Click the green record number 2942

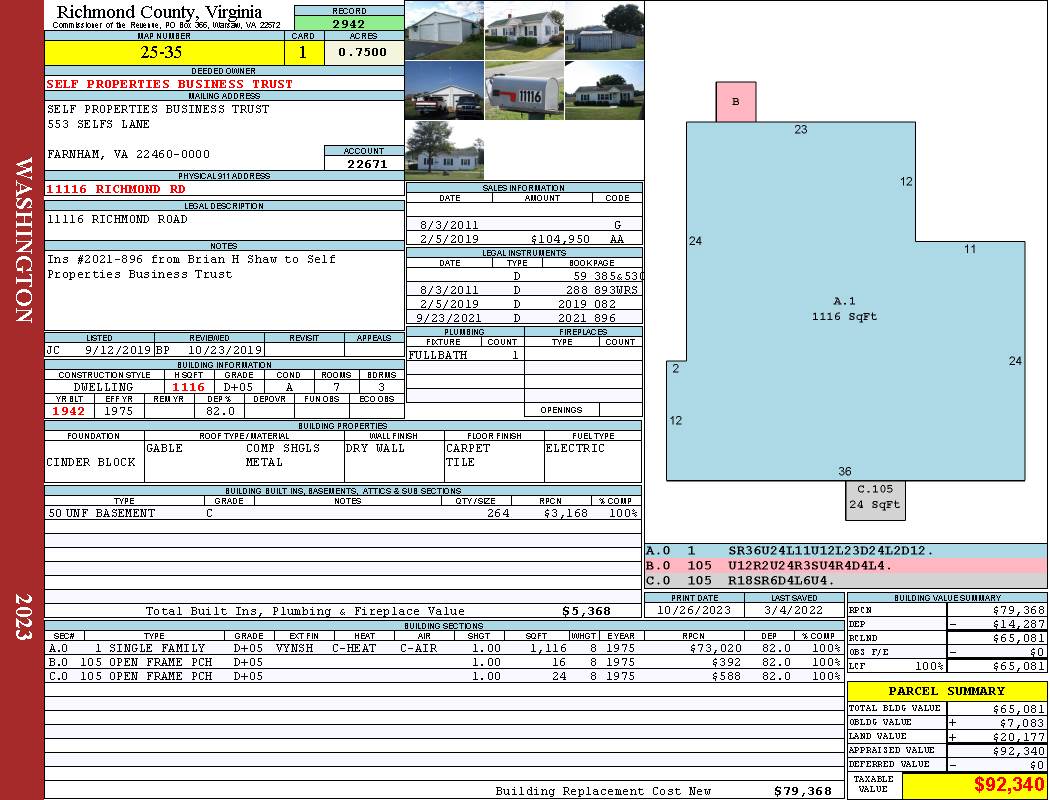click(349, 23)
